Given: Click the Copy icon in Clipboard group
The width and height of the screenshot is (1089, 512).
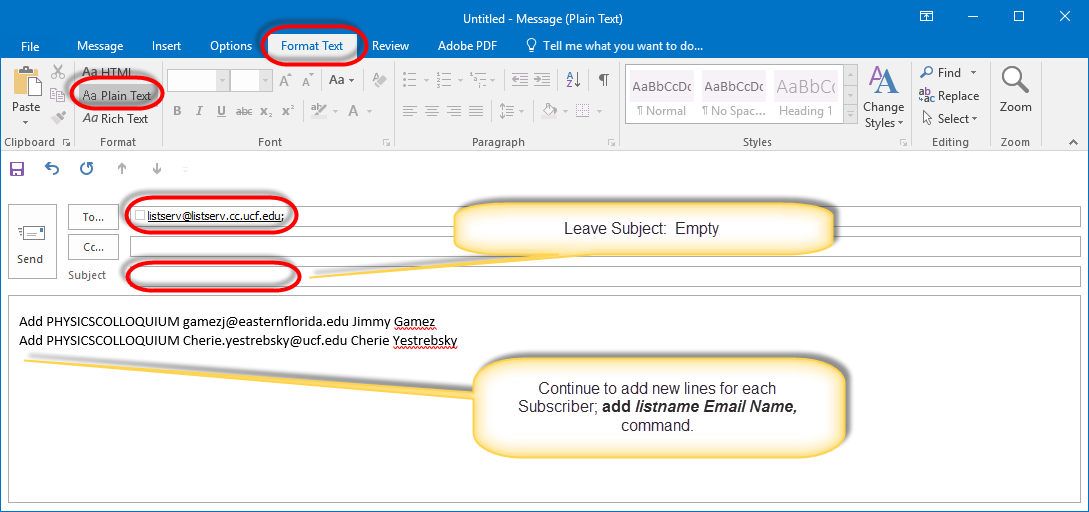Looking at the screenshot, I should [58, 94].
